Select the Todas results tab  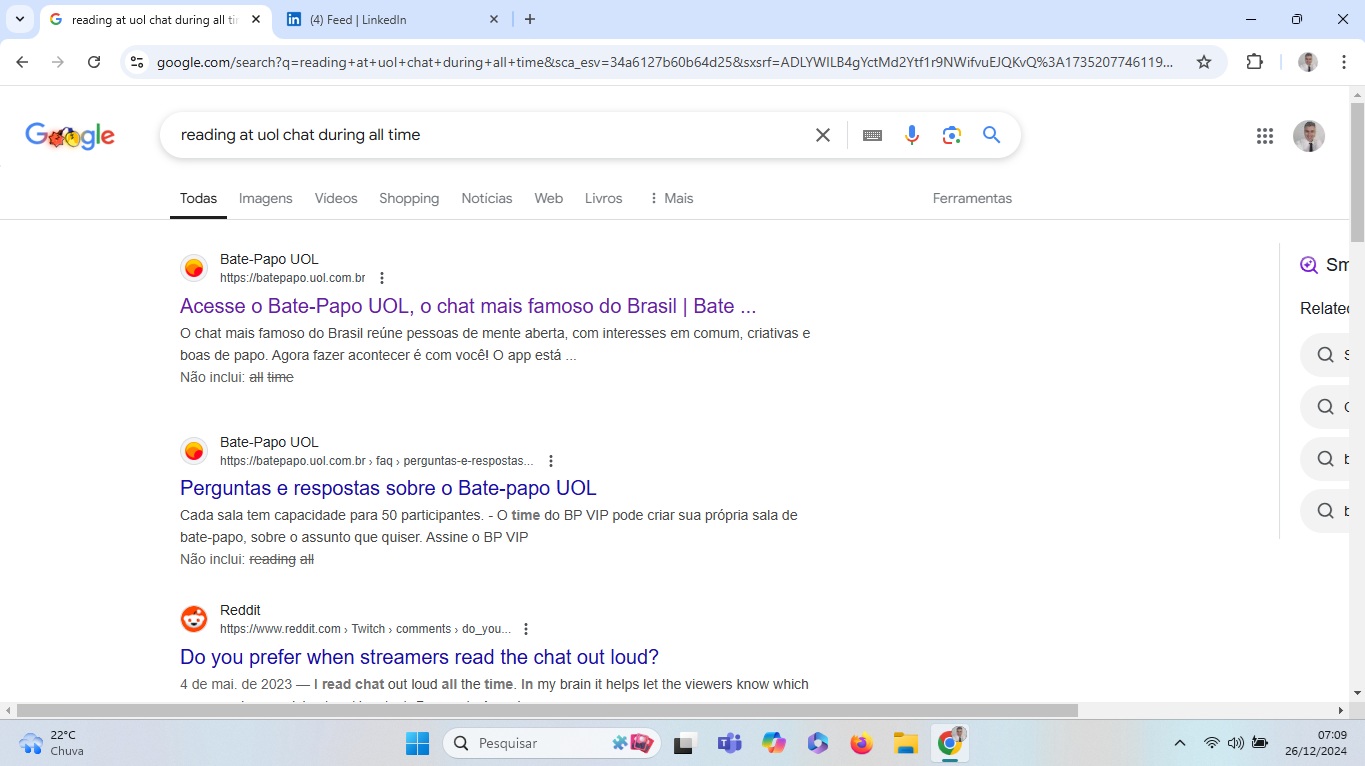click(198, 198)
